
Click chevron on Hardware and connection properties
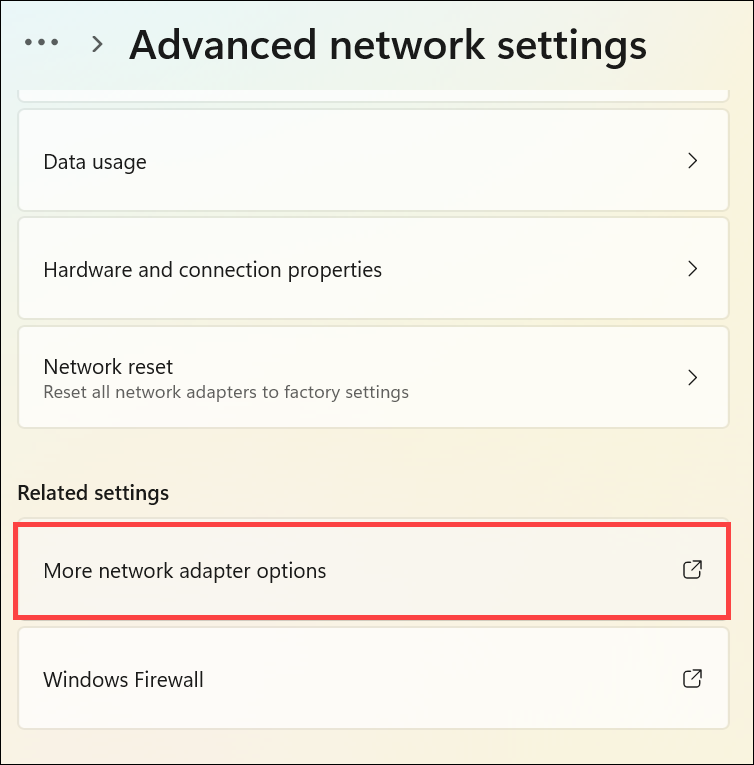692,269
